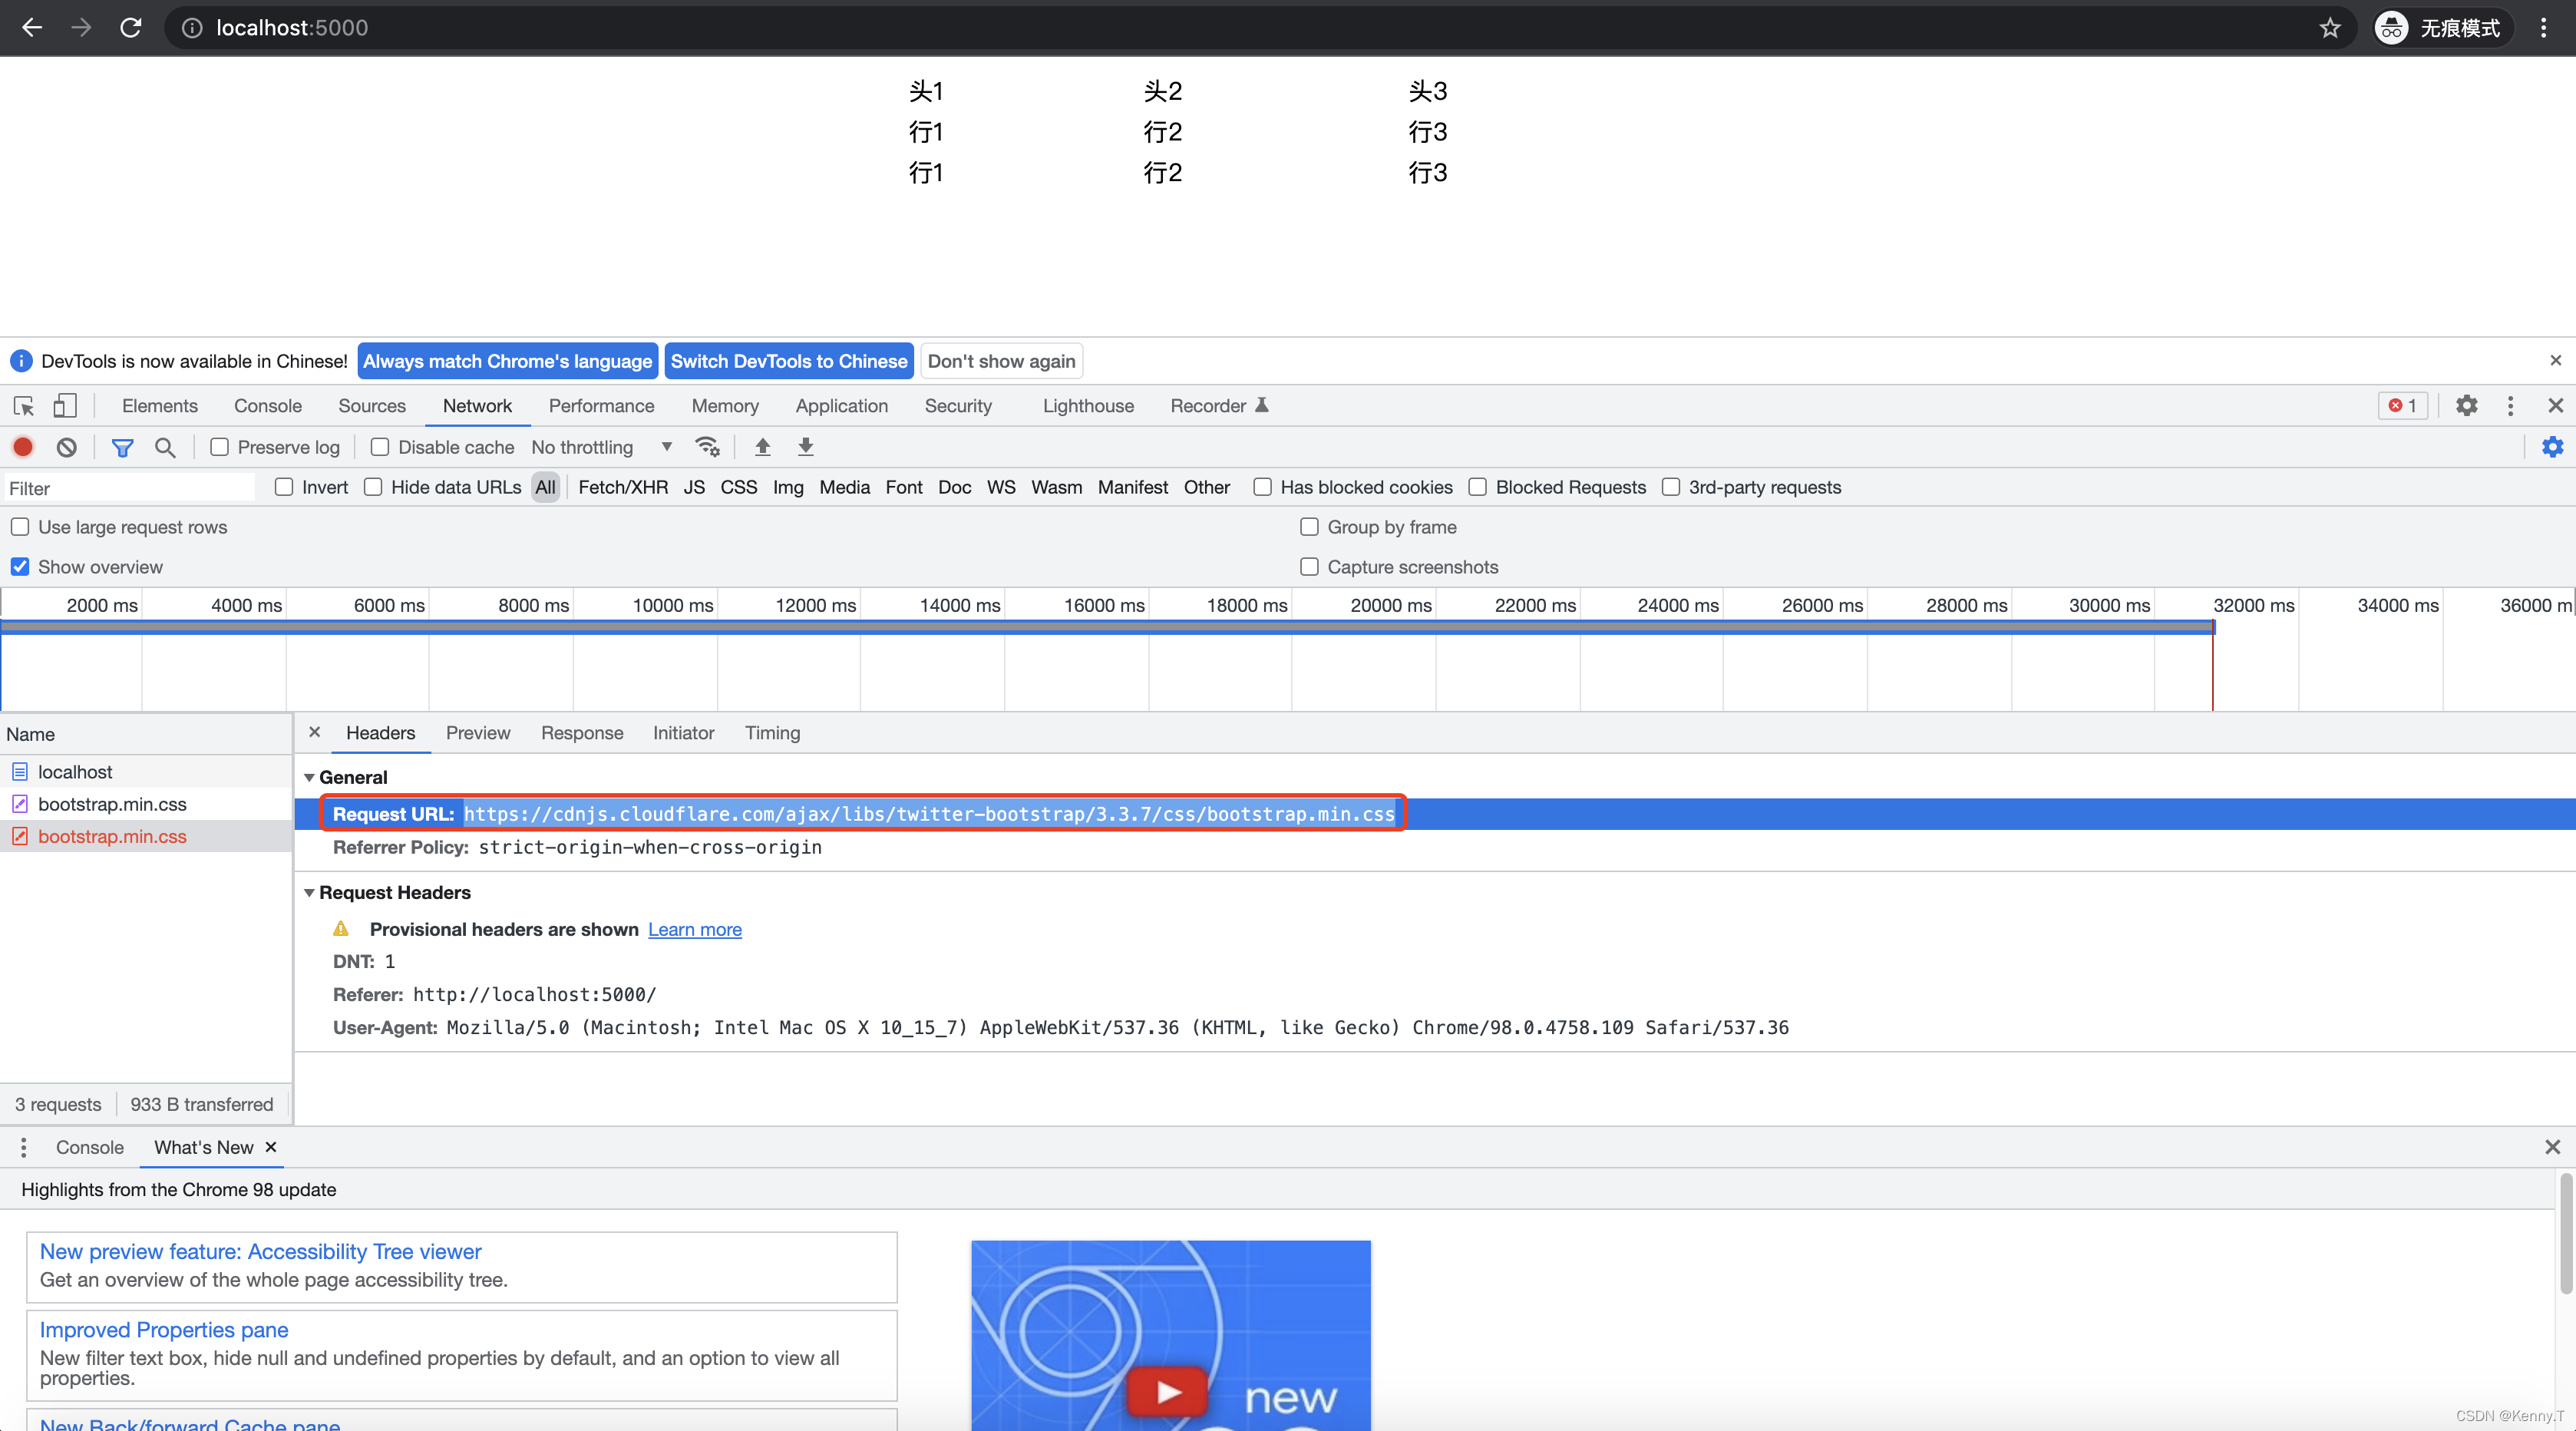
Task: Clear the network log
Action: [x=66, y=447]
